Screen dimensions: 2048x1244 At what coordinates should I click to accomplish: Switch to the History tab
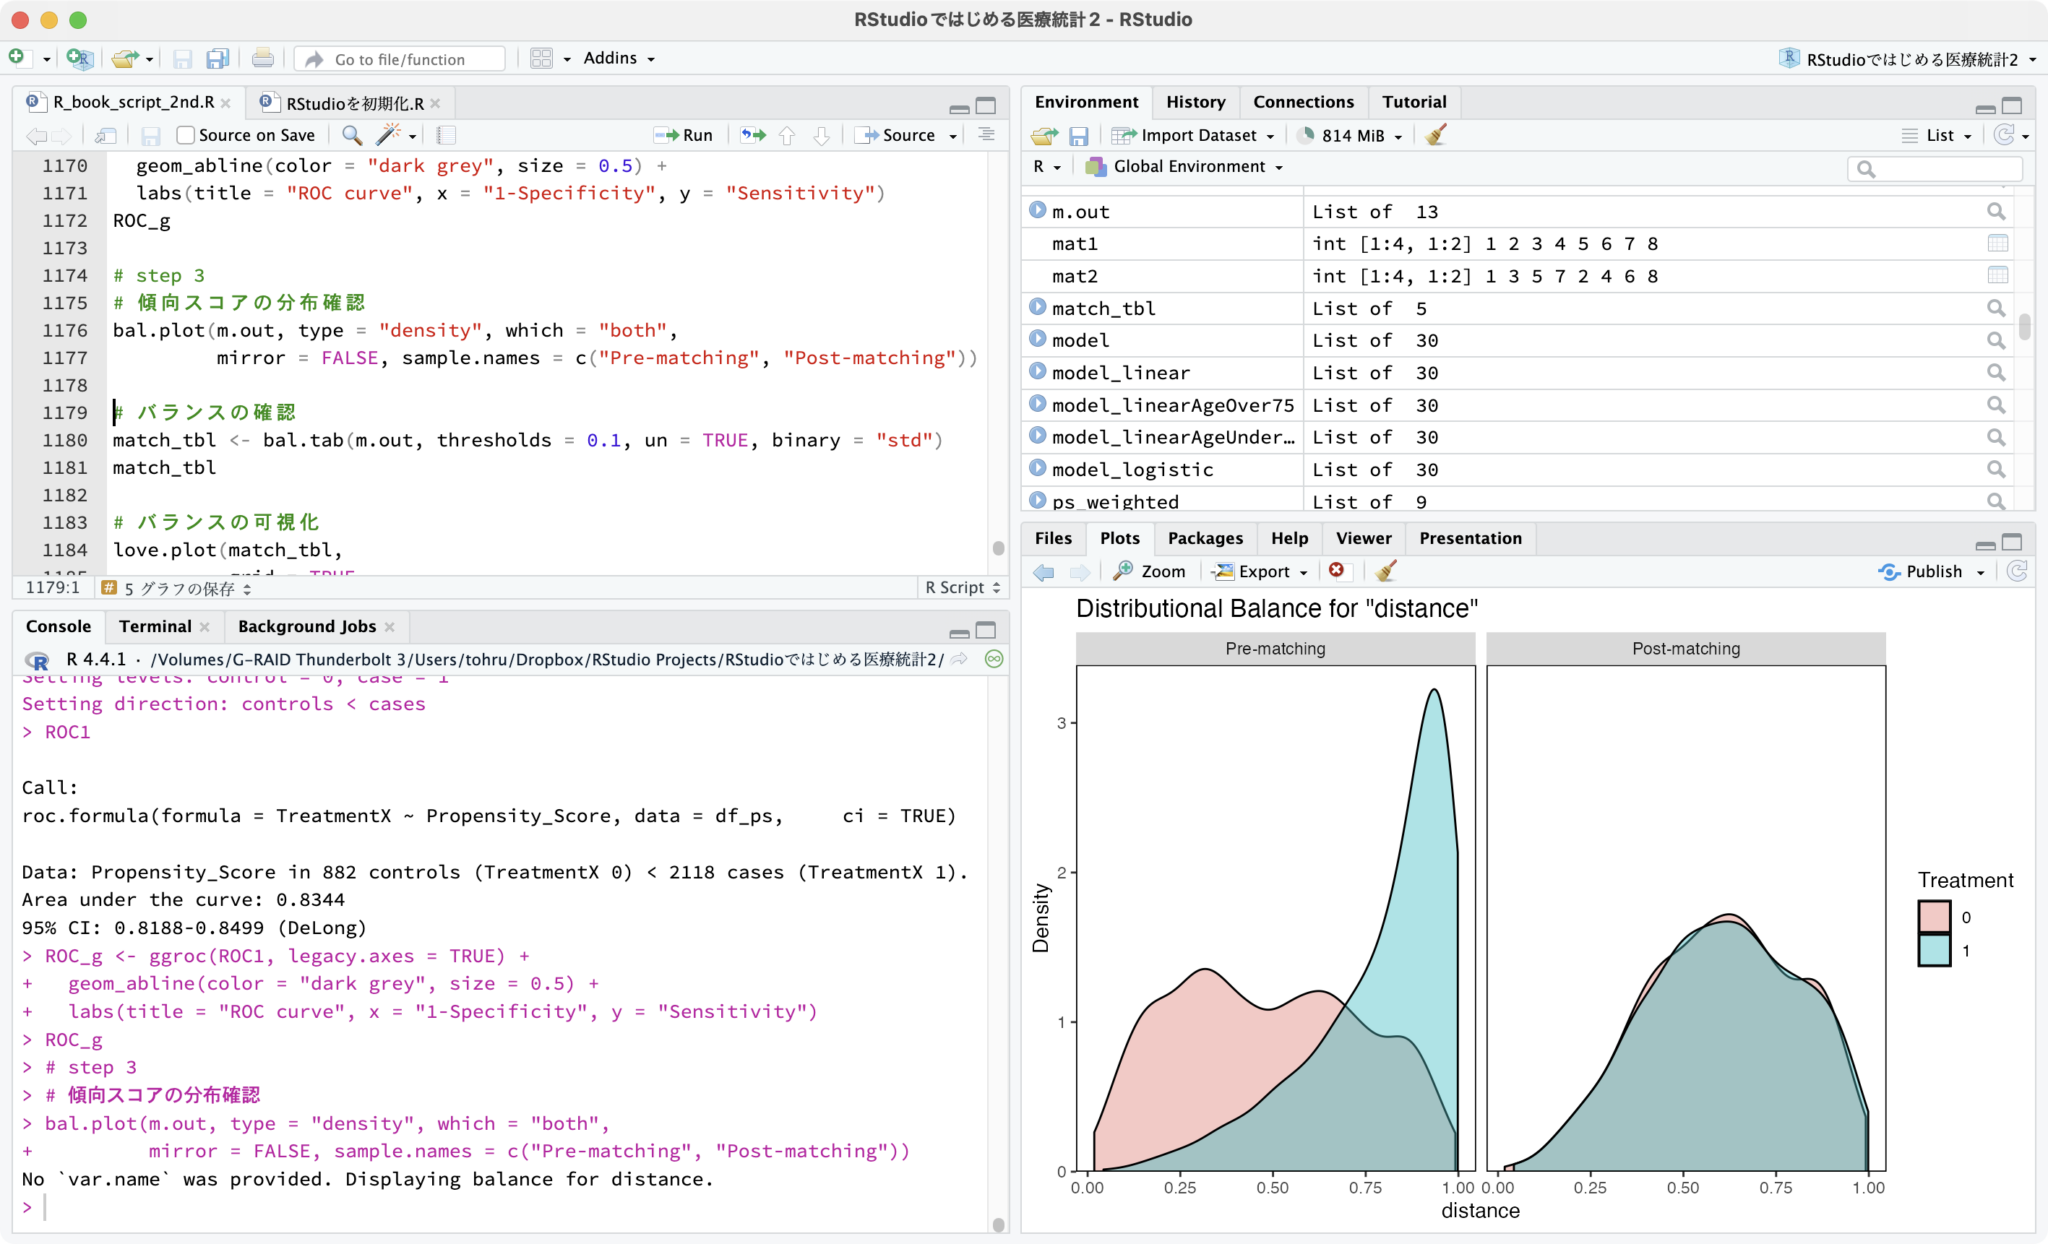1195,102
